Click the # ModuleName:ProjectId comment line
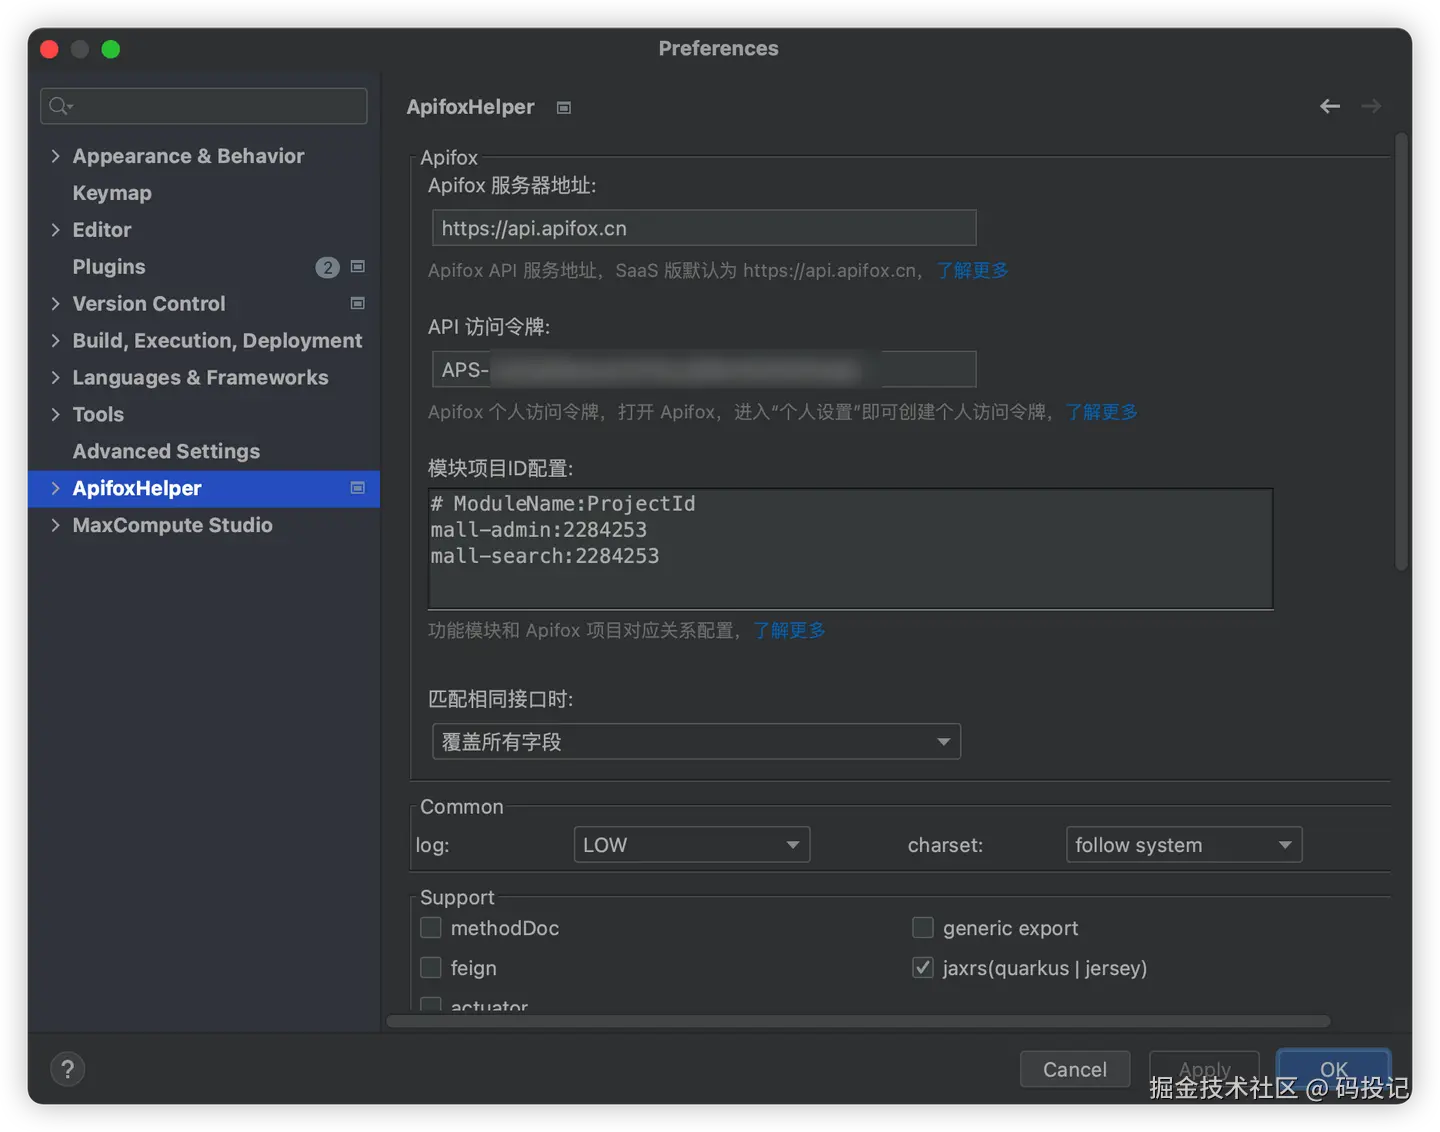Image resolution: width=1440 pixels, height=1132 pixels. tap(563, 504)
